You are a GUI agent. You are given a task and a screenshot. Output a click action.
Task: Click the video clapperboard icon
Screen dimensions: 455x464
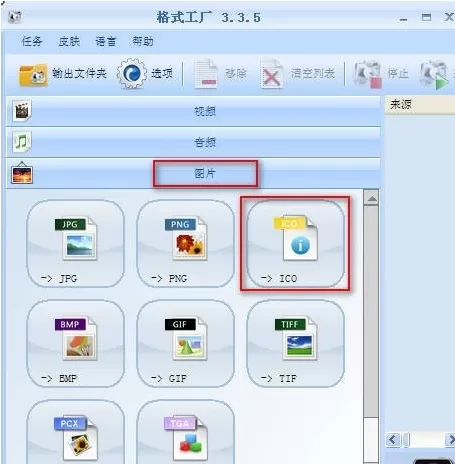[22, 111]
